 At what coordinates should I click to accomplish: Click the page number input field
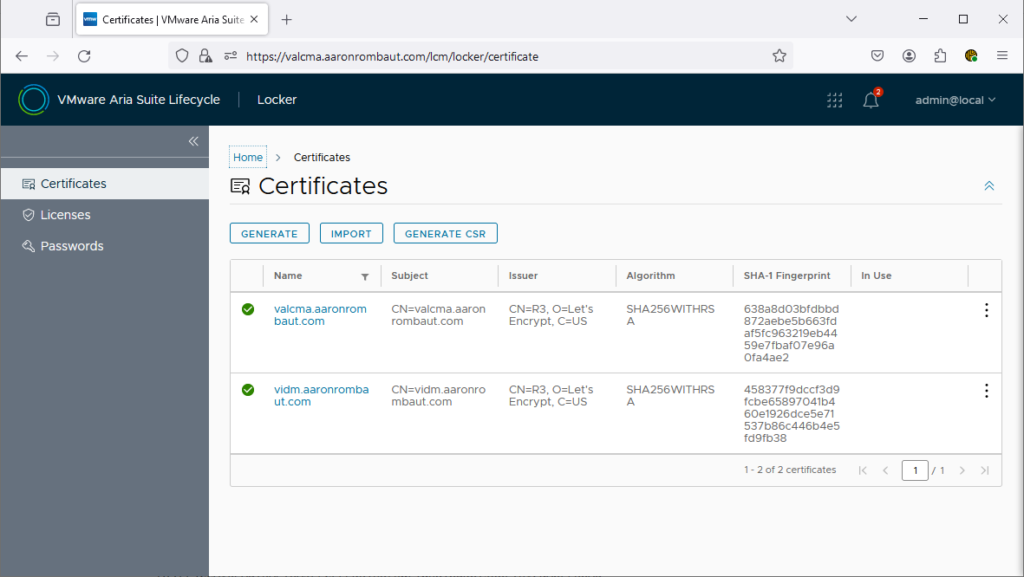(x=914, y=470)
